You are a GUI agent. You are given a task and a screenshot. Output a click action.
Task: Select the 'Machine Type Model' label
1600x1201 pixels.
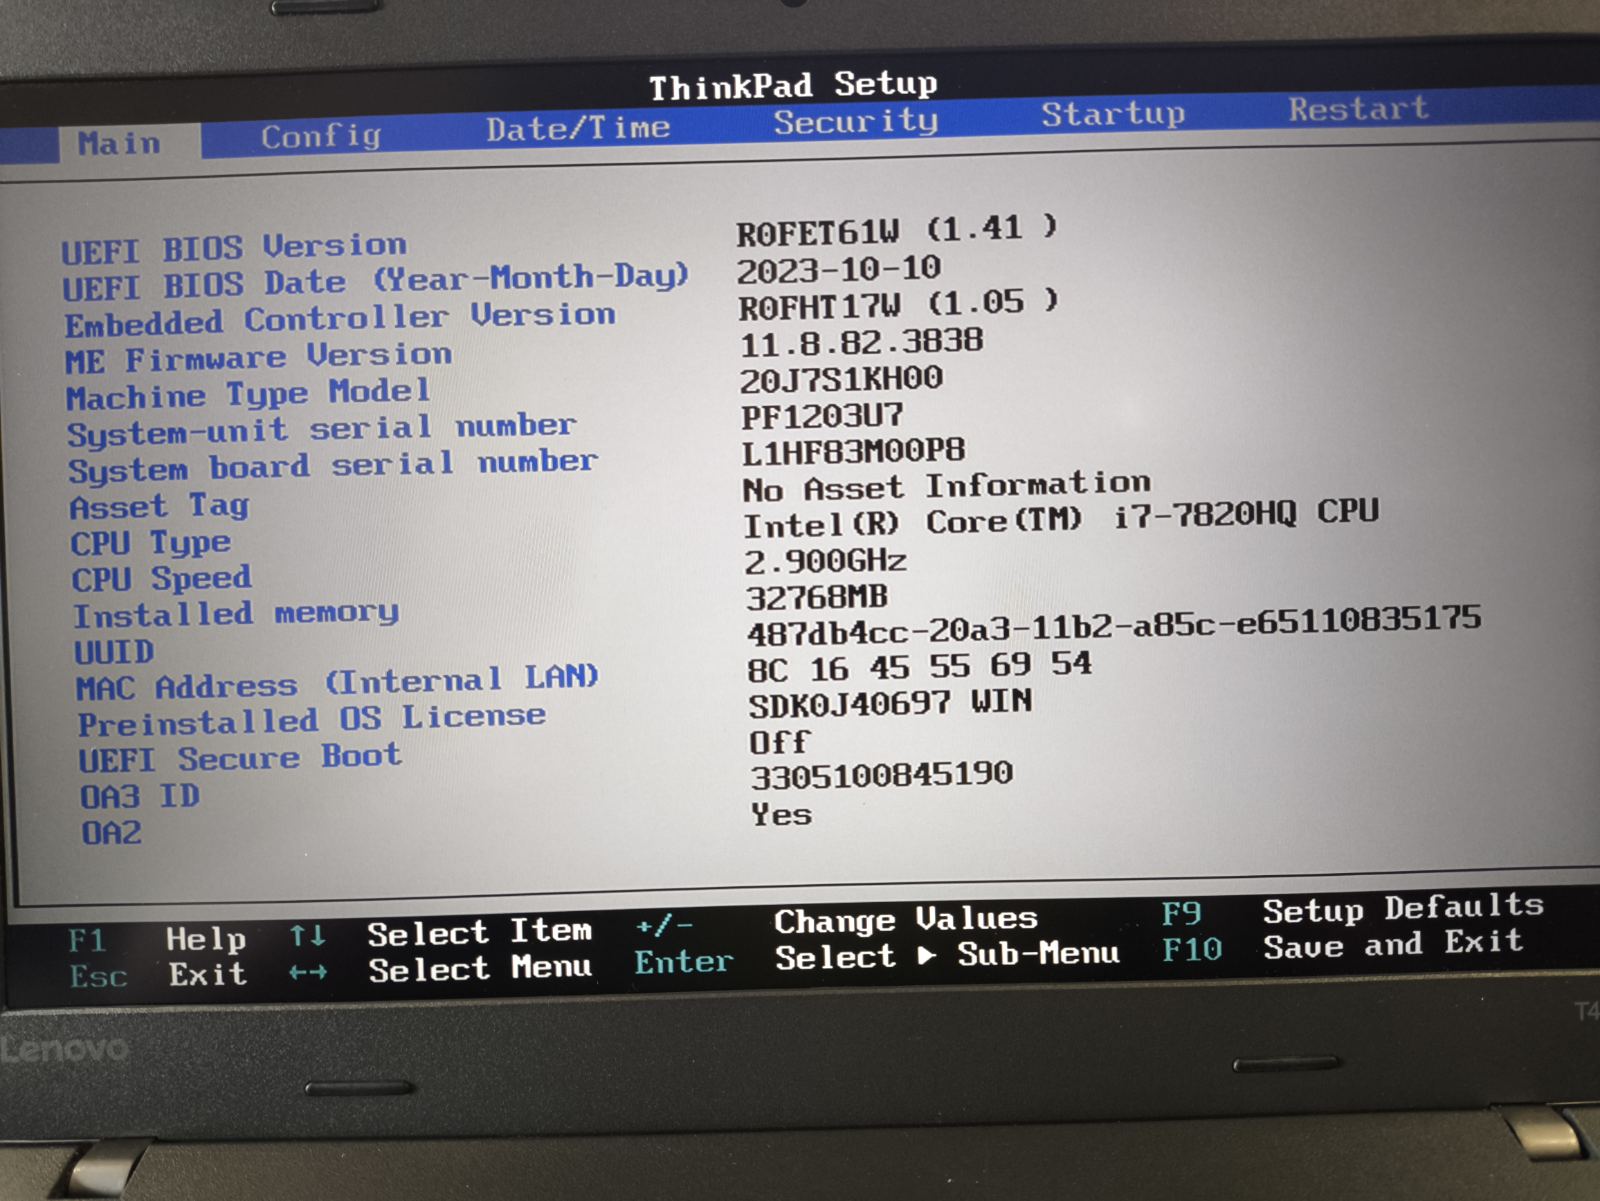coord(248,394)
